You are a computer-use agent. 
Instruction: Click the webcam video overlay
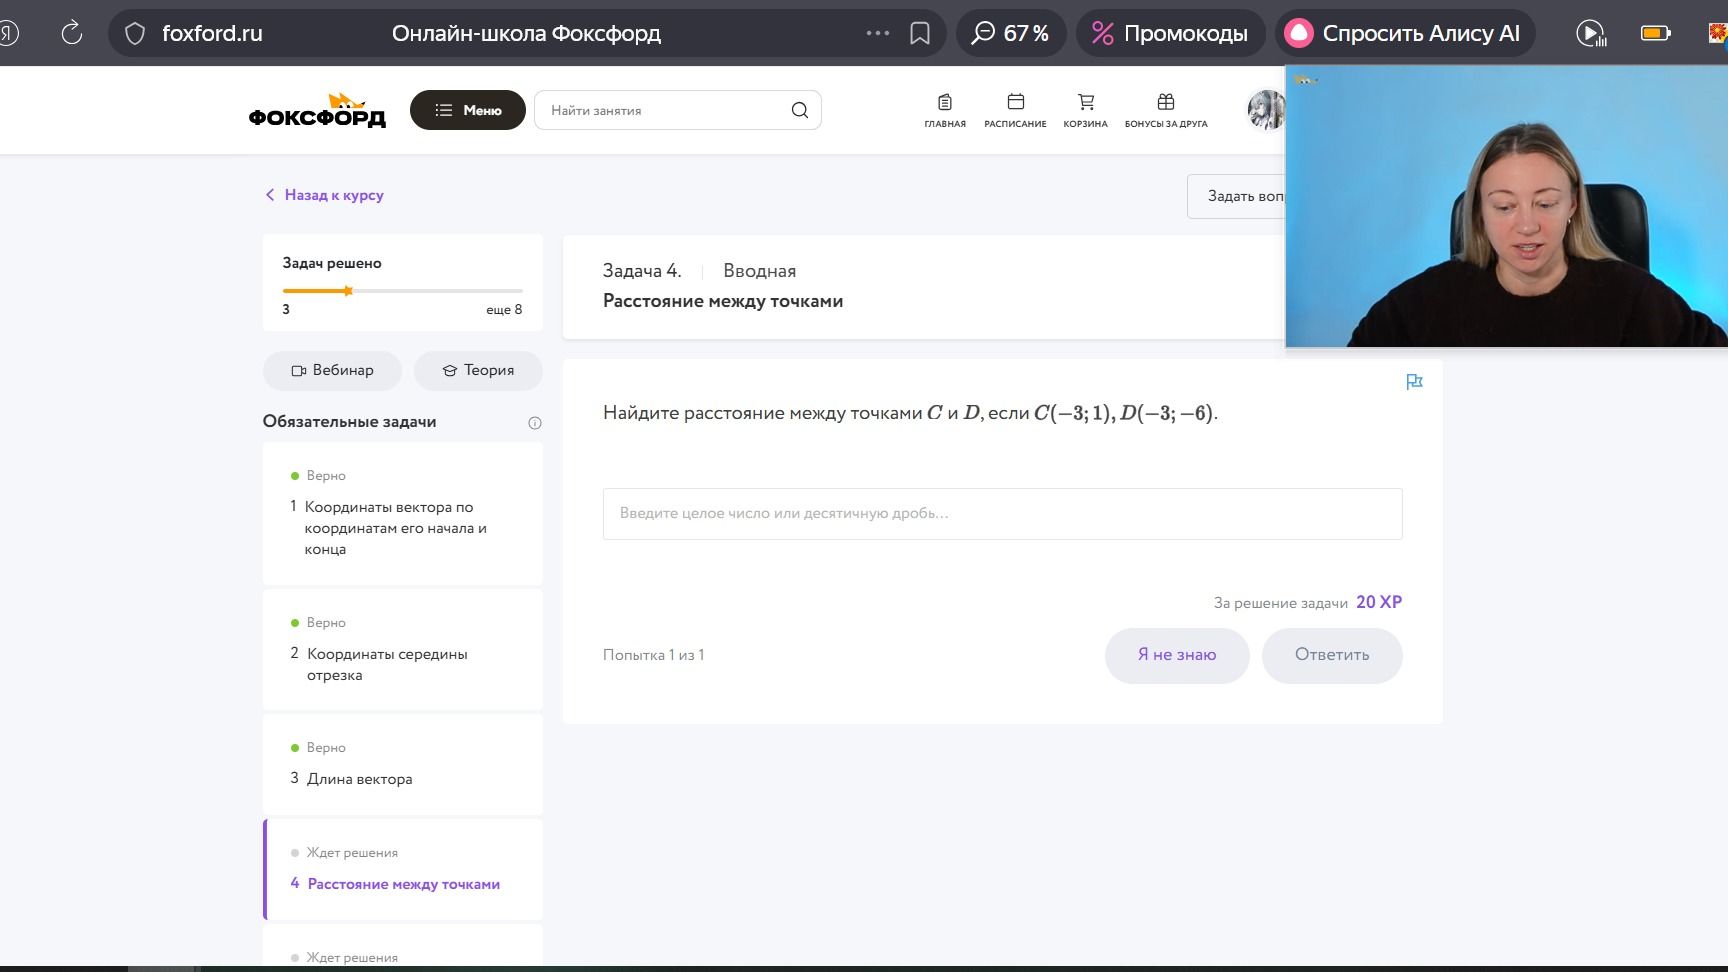pyautogui.click(x=1506, y=207)
